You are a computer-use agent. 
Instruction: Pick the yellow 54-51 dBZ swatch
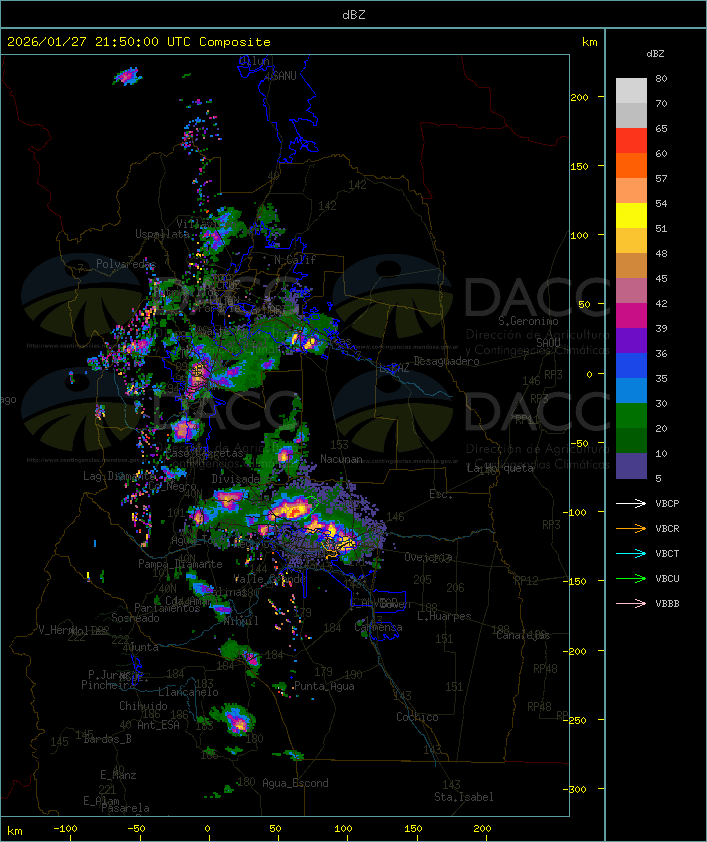point(631,216)
